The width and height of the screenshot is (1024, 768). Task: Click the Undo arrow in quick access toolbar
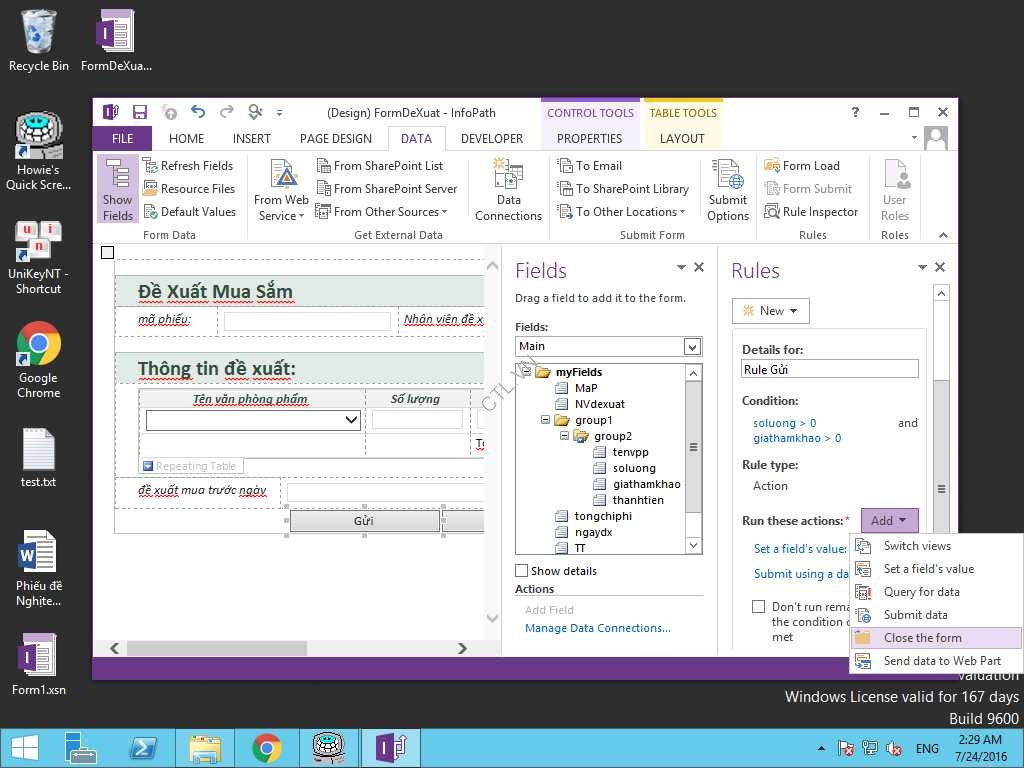pos(198,113)
